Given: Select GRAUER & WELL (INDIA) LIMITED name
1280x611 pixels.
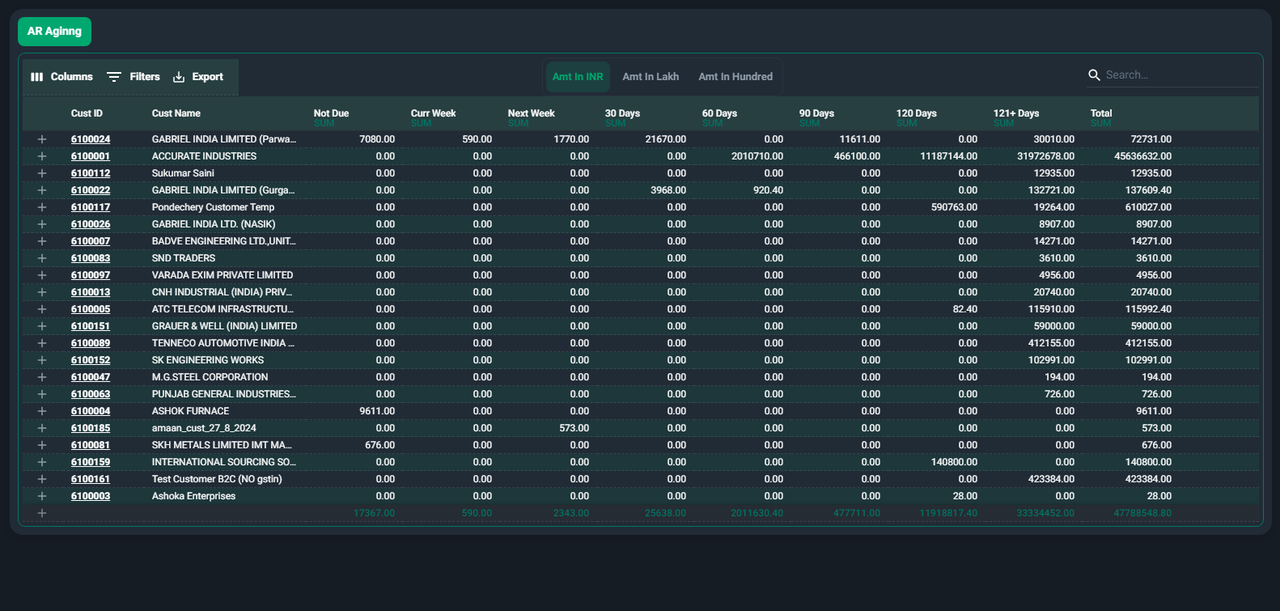Looking at the screenshot, I should point(224,326).
